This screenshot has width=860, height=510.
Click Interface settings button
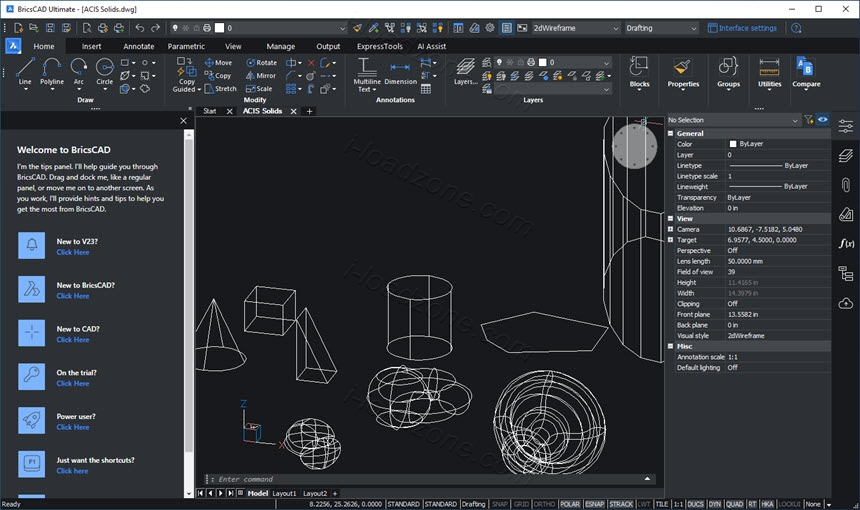(742, 28)
